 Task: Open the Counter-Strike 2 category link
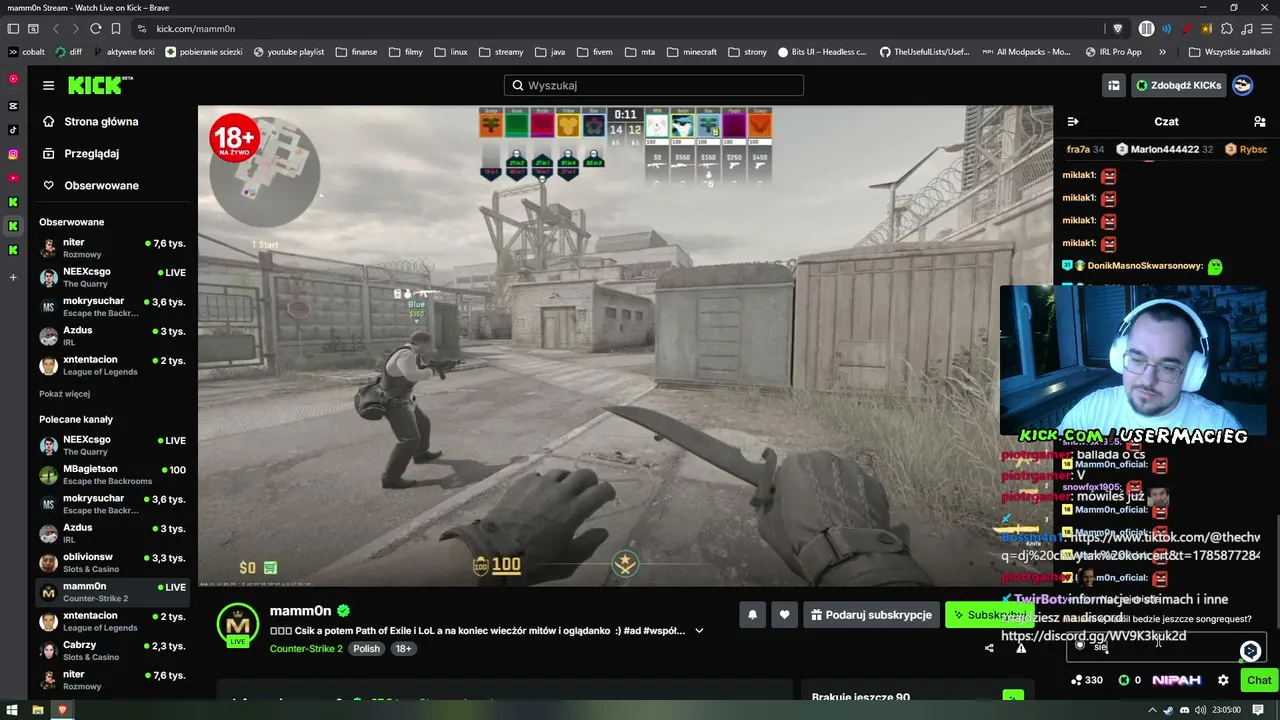pos(306,649)
